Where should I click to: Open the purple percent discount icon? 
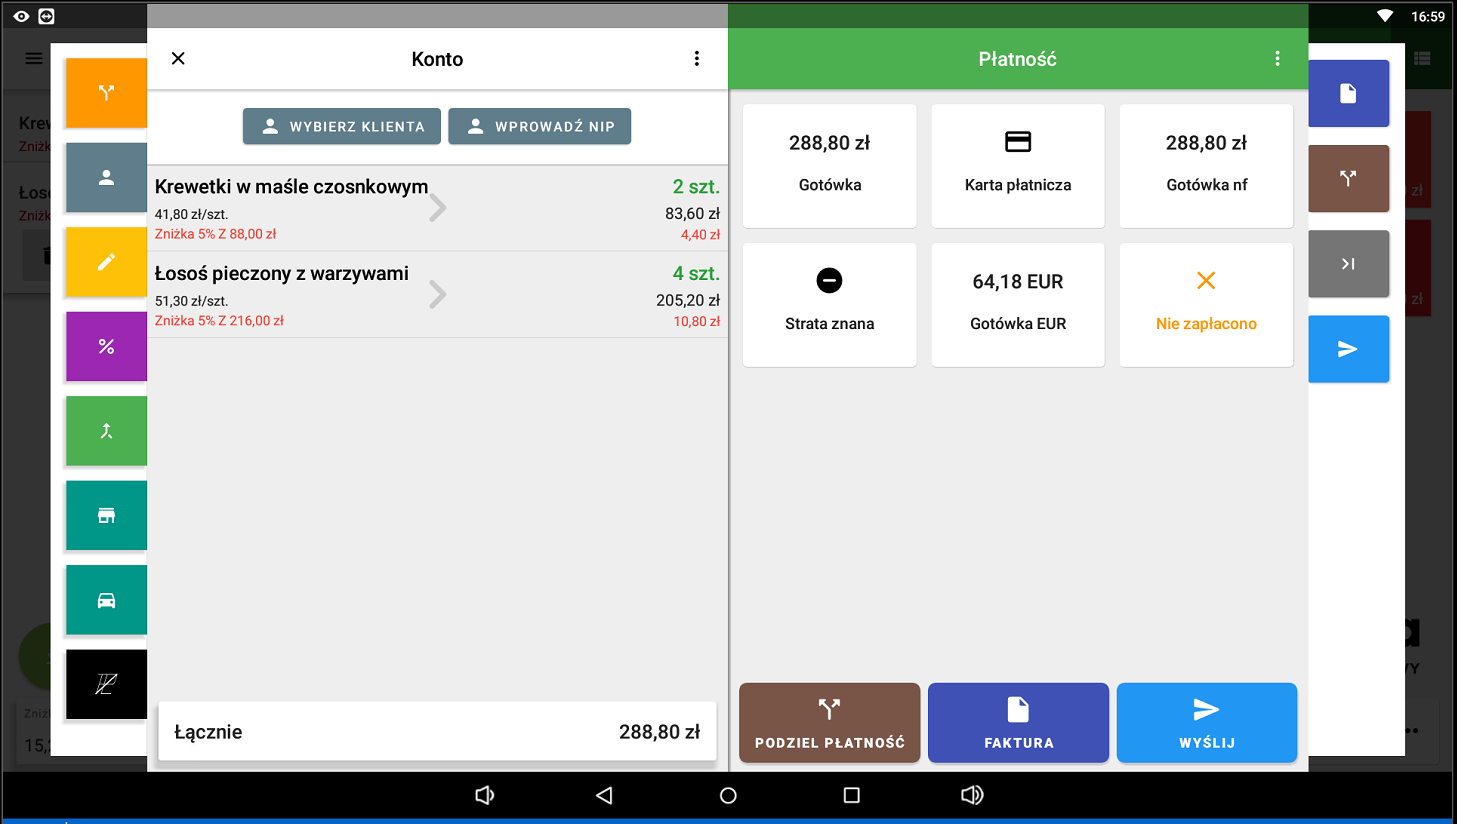[x=106, y=347]
